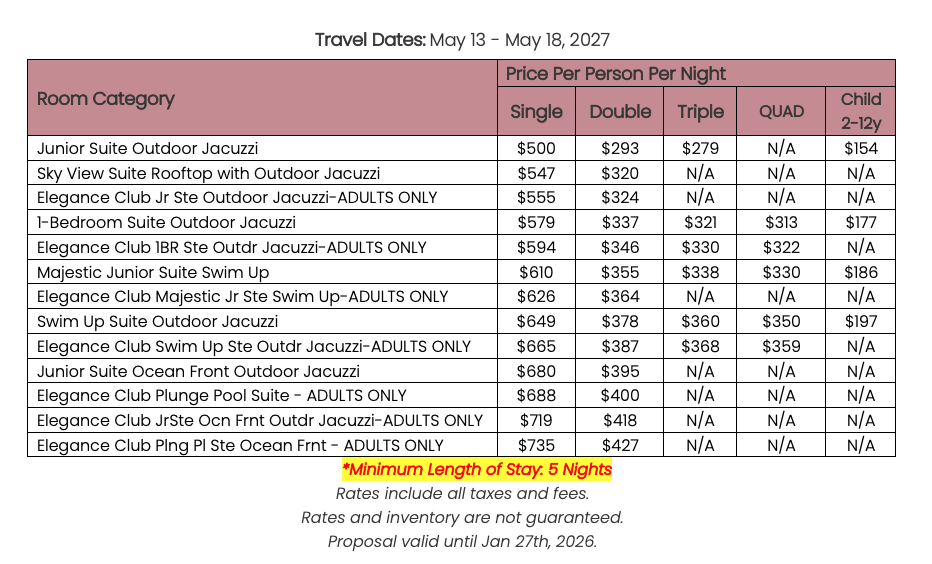
Task: Select the Double column header
Action: 620,112
